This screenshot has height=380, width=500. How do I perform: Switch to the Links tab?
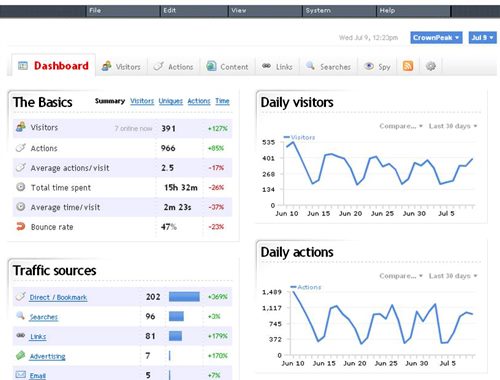pos(277,66)
